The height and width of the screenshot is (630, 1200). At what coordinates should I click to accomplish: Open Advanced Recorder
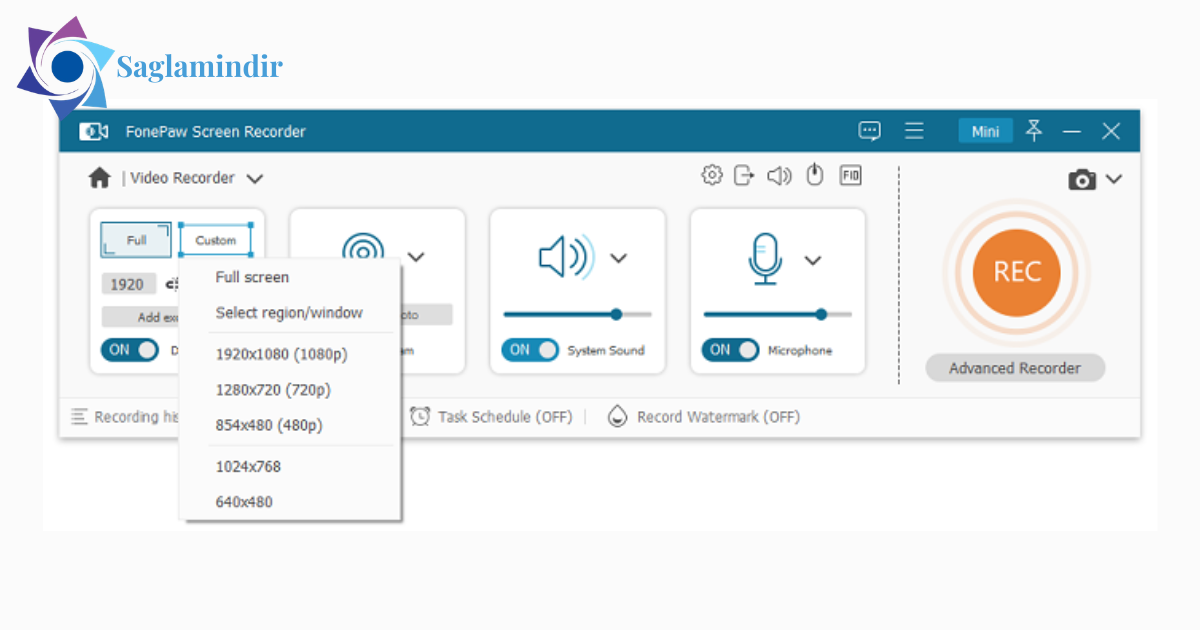point(1015,368)
